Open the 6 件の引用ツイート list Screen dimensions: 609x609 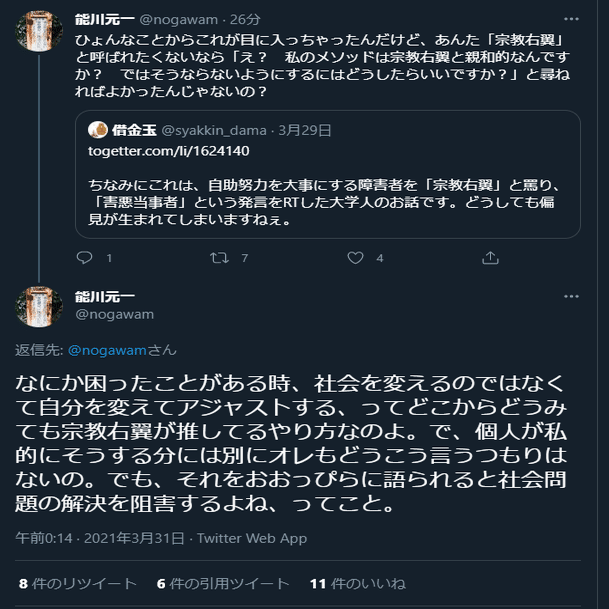pyautogui.click(x=222, y=583)
